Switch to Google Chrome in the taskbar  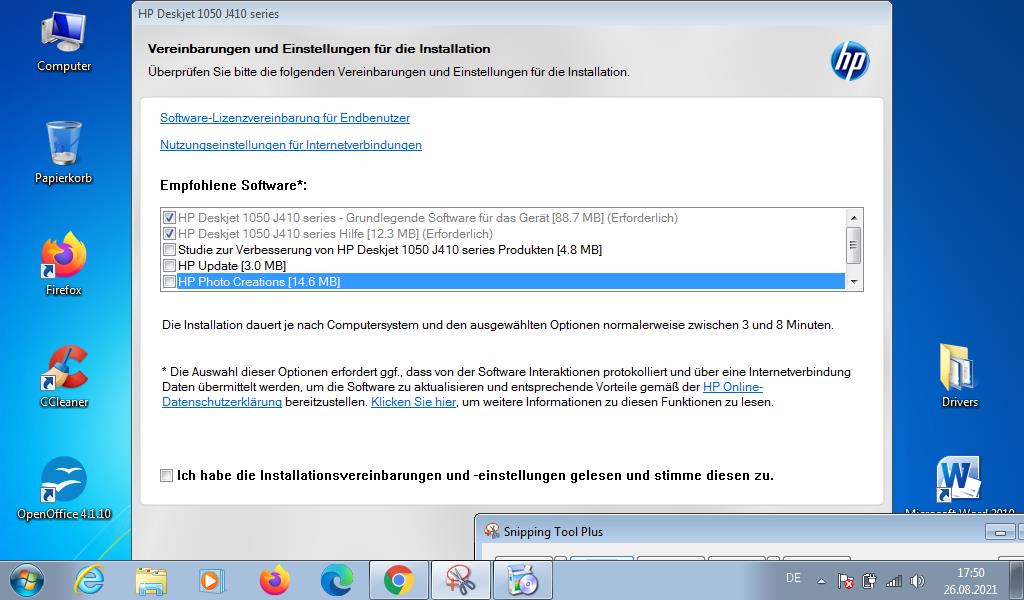(x=399, y=580)
